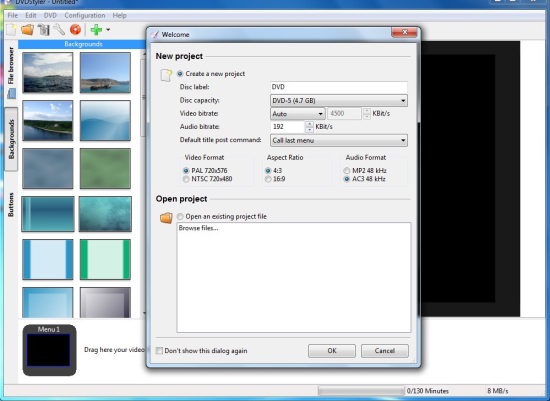Open the DVD menu
The height and width of the screenshot is (401, 550).
pyautogui.click(x=50, y=15)
